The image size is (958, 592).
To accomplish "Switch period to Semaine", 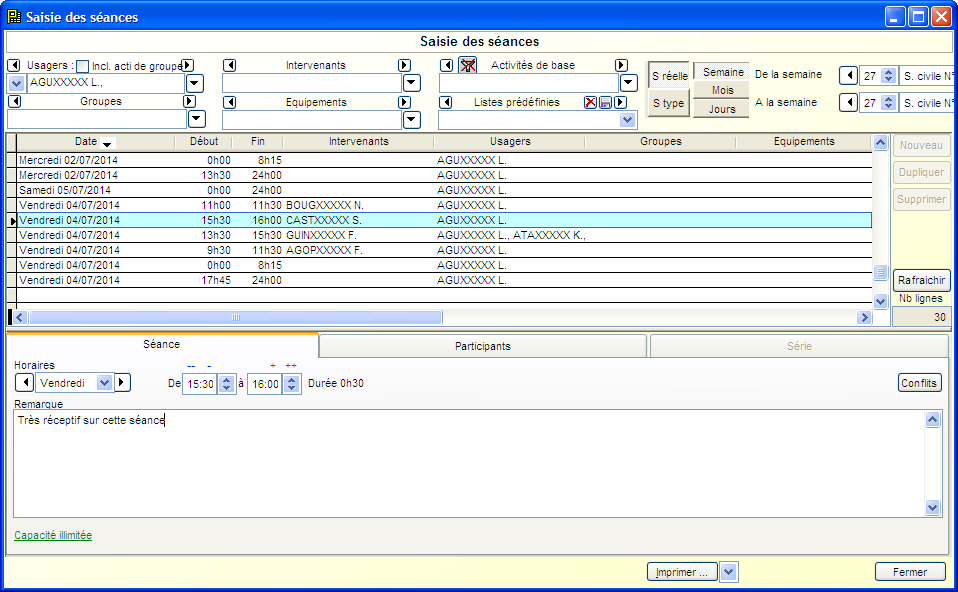I will click(722, 71).
